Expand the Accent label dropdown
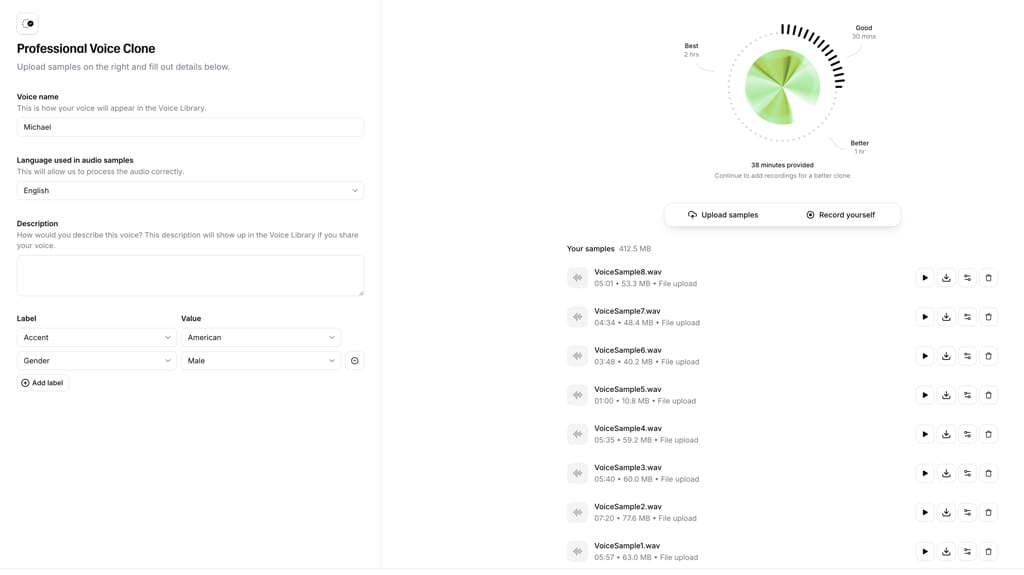 96,338
